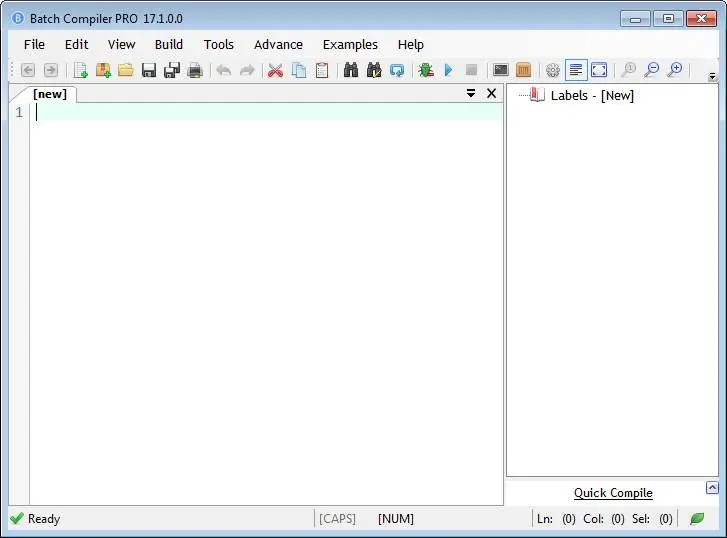
Task: Run the script with blue play icon
Action: 448,70
